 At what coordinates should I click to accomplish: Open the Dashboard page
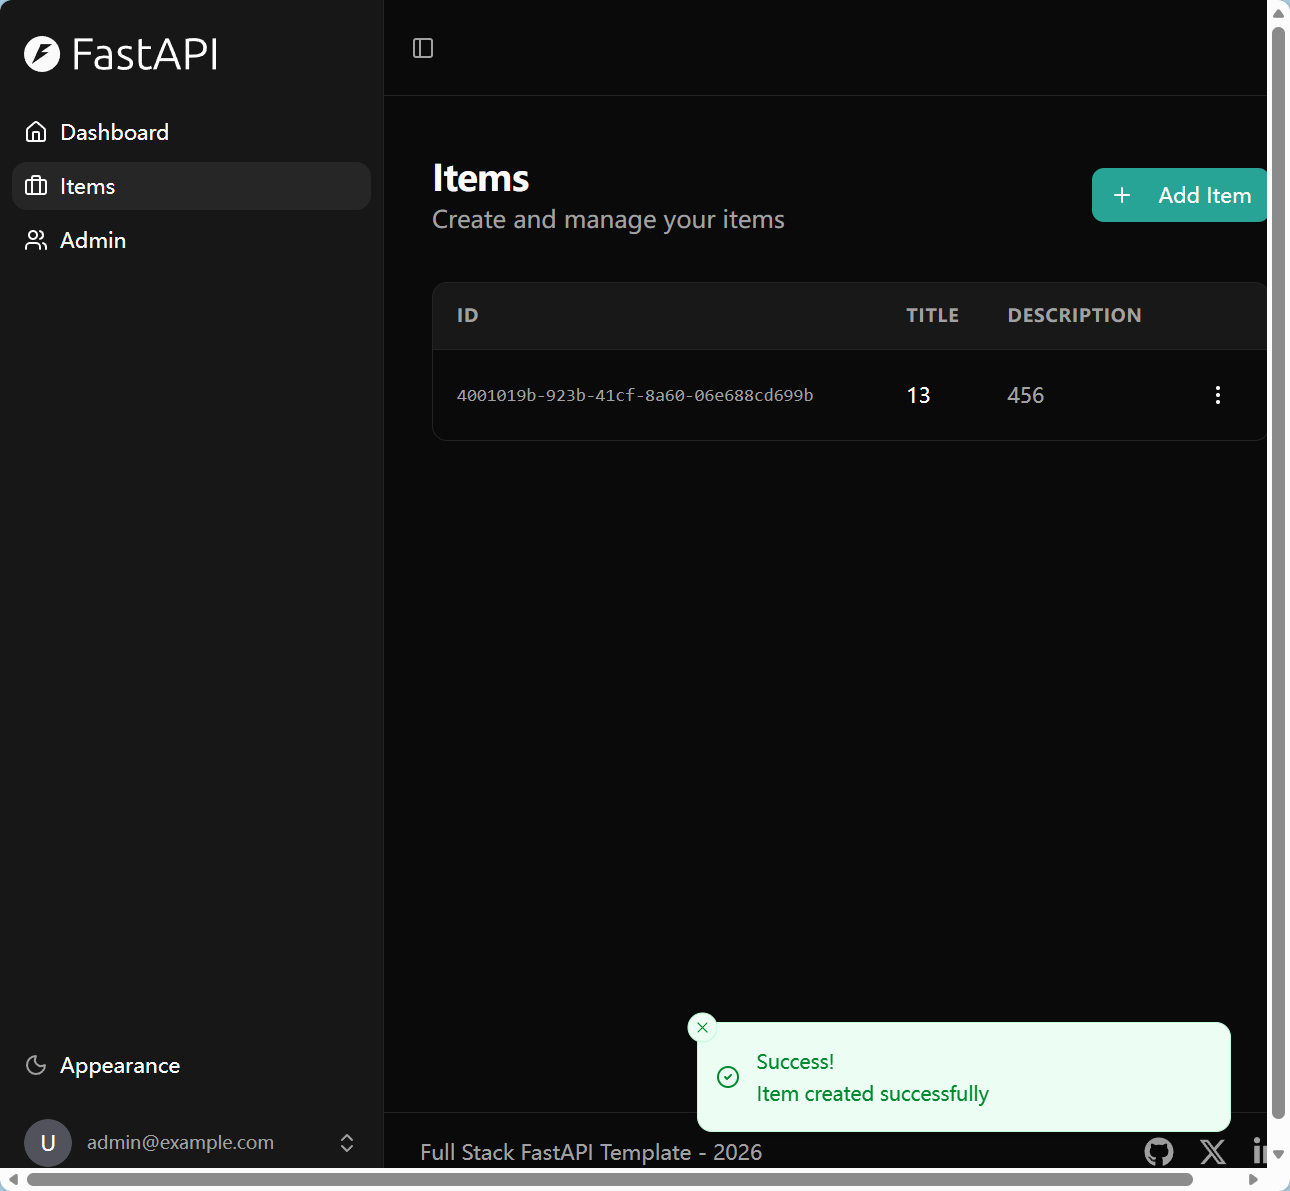click(114, 132)
